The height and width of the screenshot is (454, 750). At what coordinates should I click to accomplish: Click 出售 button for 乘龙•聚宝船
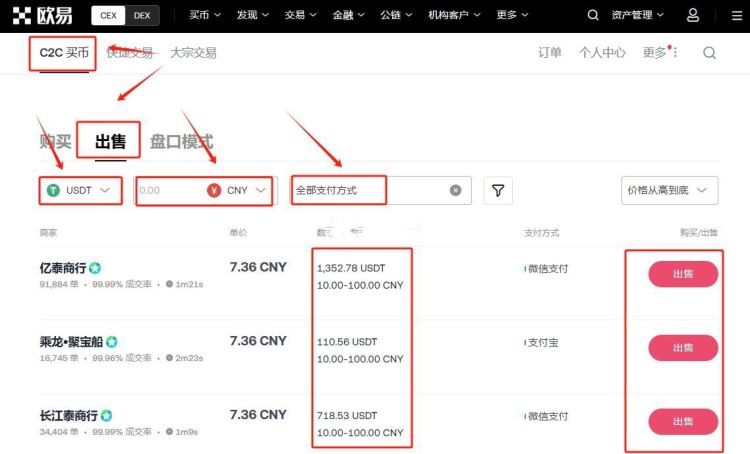pos(683,348)
